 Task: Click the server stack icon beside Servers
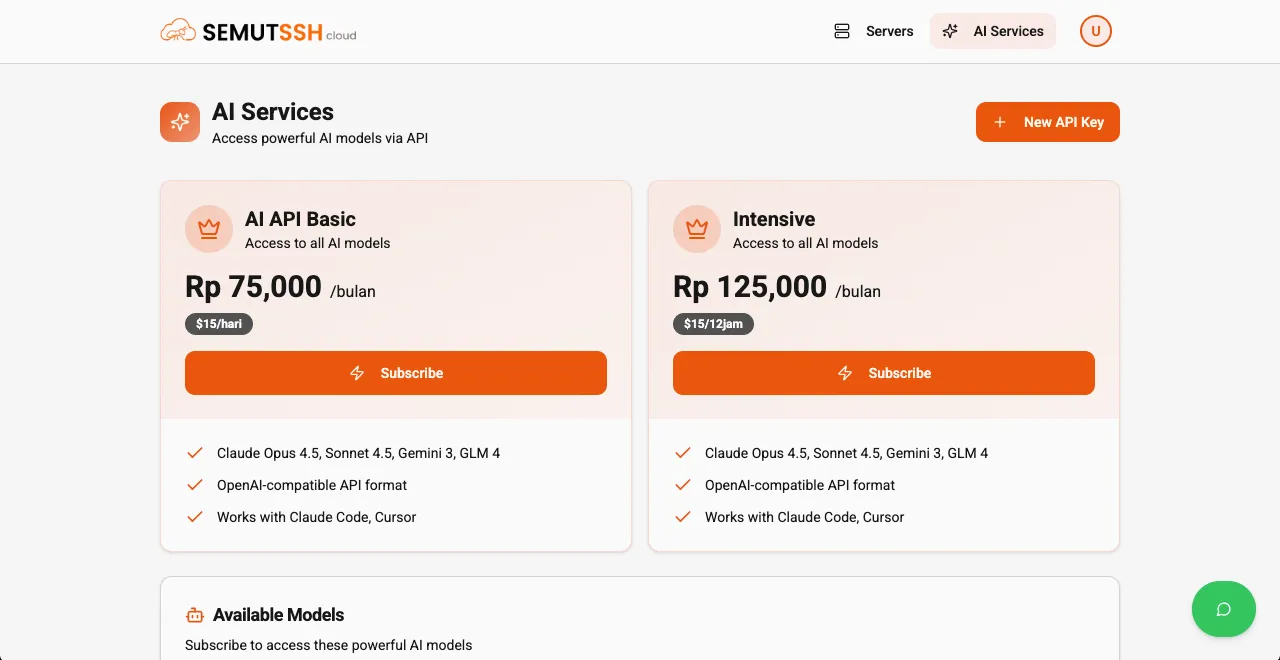pos(841,31)
